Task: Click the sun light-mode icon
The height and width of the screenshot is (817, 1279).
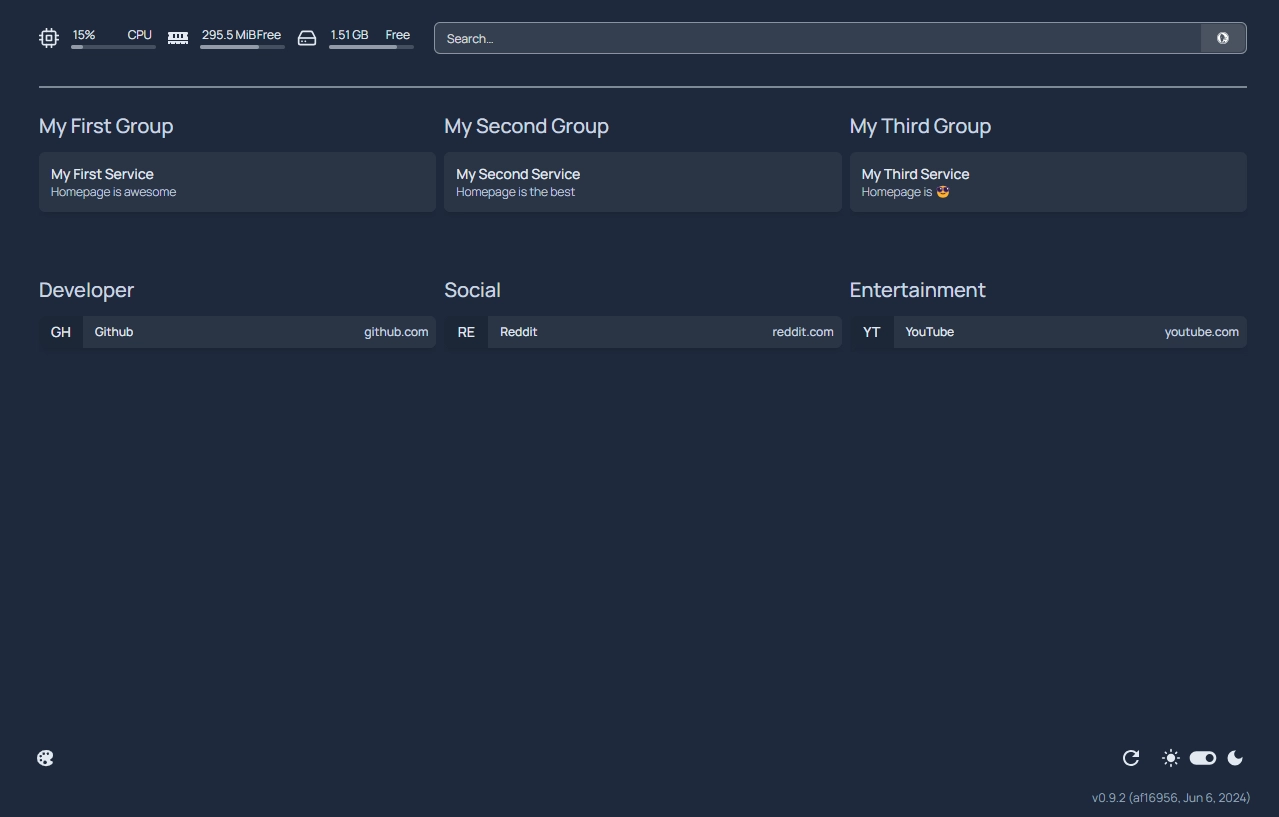Action: (x=1171, y=758)
